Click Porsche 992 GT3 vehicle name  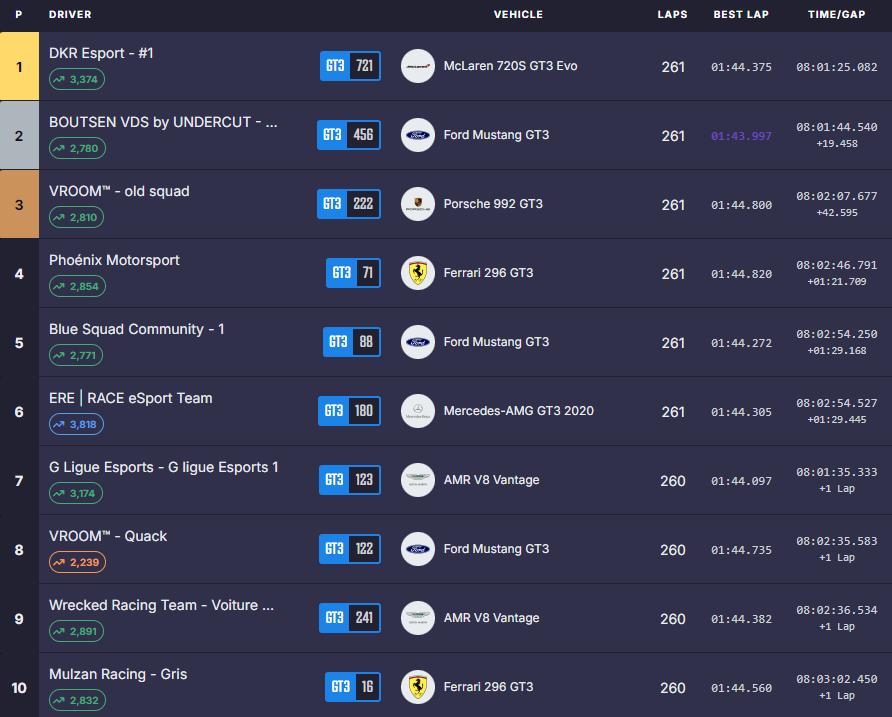point(493,204)
